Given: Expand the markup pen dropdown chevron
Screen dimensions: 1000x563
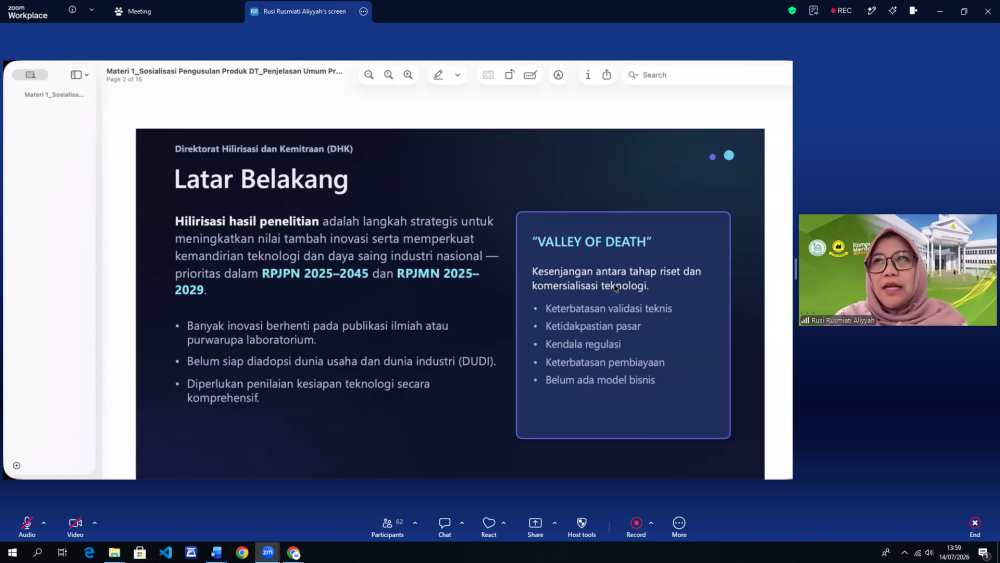Looking at the screenshot, I should [x=457, y=75].
